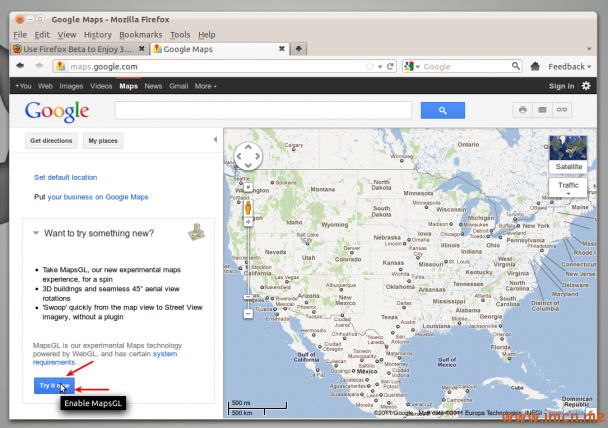Click the 3D building MapsGL icon
Viewport: 608px width, 428px height.
(x=197, y=232)
